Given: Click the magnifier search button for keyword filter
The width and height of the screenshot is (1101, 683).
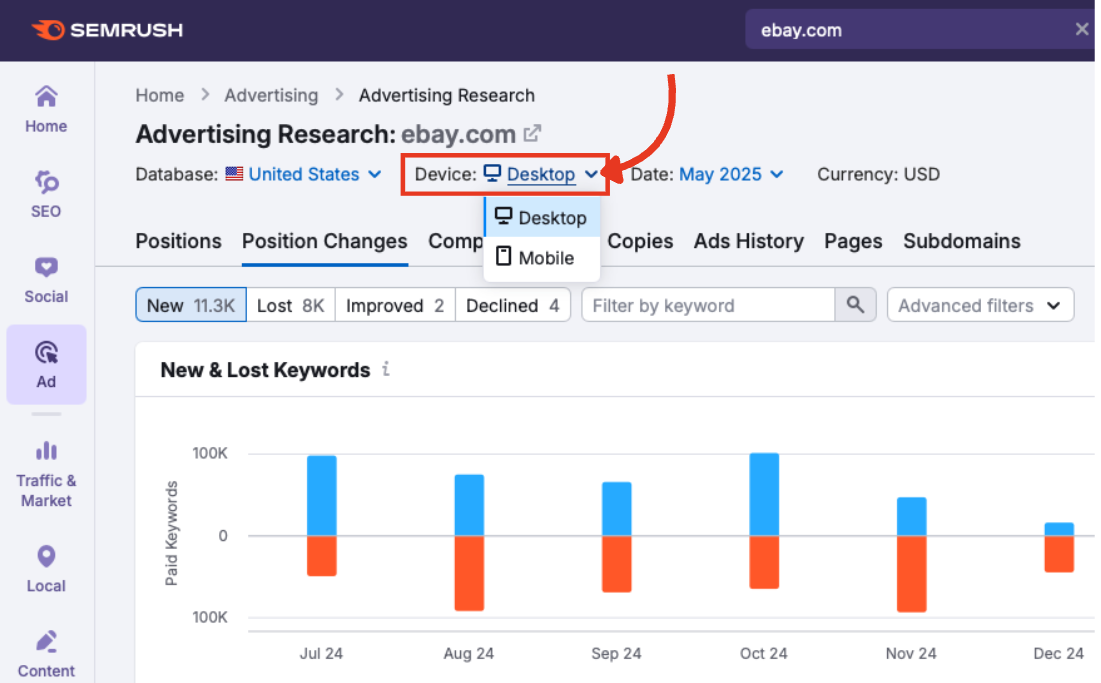Looking at the screenshot, I should click(x=855, y=305).
